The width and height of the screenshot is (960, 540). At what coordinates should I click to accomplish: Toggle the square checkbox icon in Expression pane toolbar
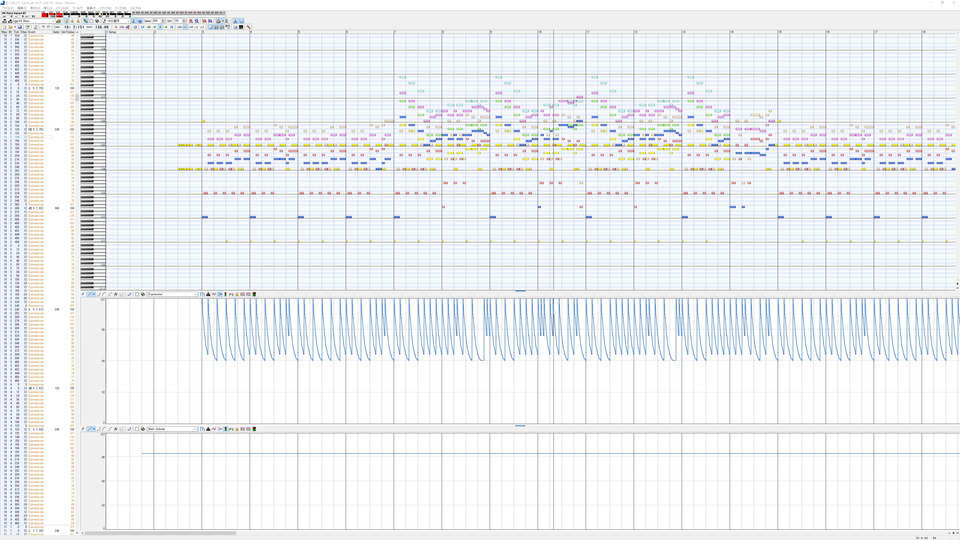pos(137,294)
